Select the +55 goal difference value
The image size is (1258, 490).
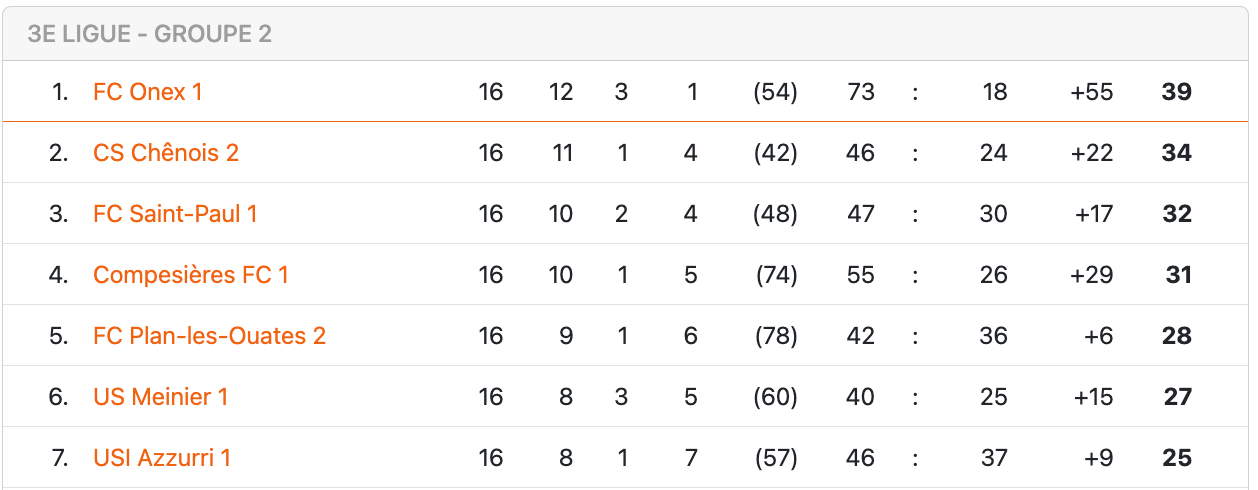[x=1091, y=92]
